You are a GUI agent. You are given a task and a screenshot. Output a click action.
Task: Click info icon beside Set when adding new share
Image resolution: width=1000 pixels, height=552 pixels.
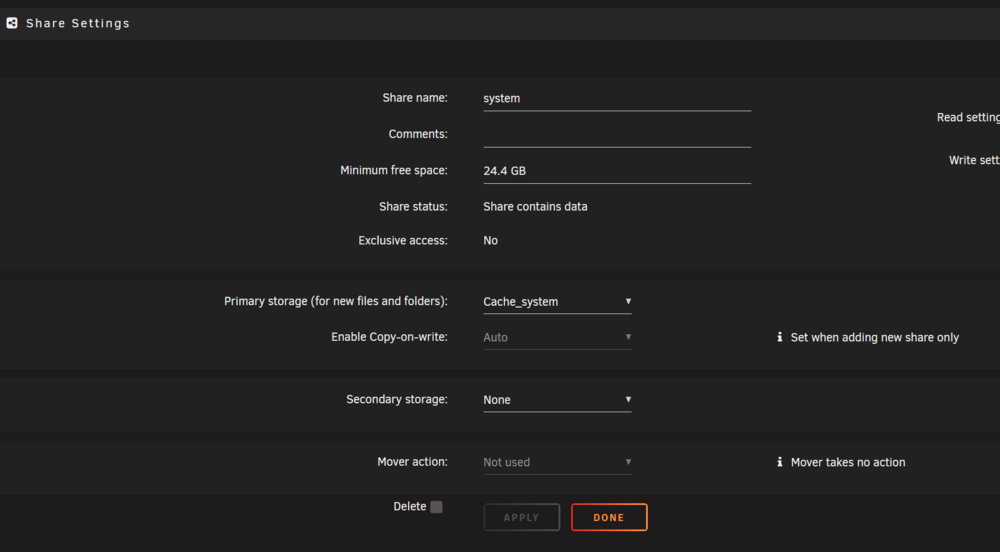point(779,337)
